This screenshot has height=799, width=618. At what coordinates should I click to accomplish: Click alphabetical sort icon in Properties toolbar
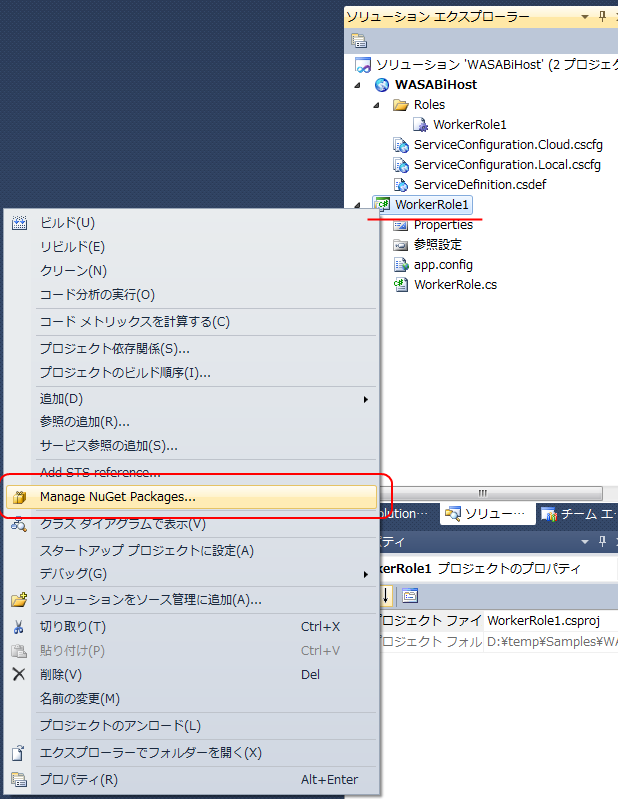(385, 595)
